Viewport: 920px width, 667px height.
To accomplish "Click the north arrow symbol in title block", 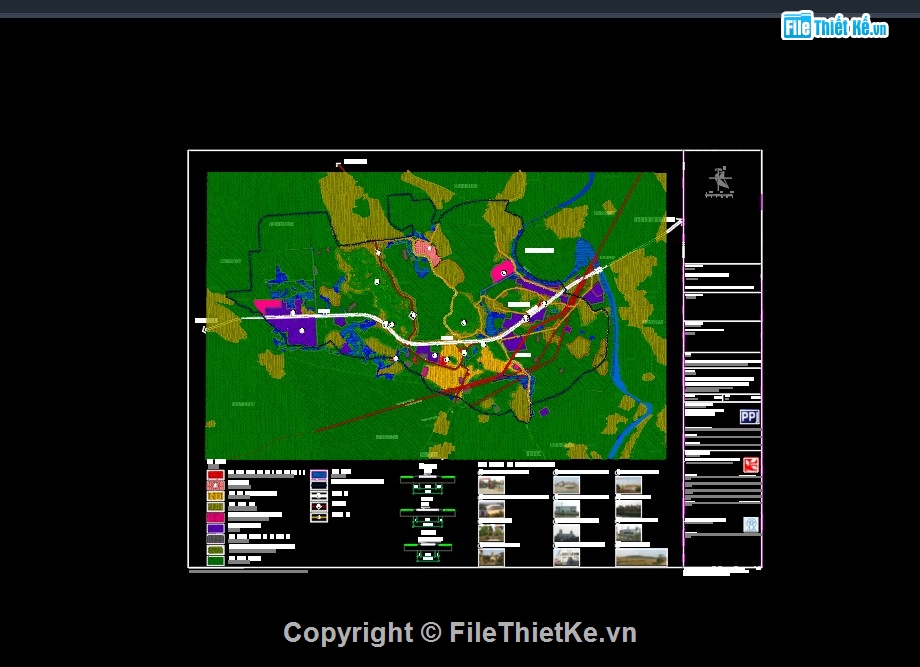I will [x=719, y=182].
